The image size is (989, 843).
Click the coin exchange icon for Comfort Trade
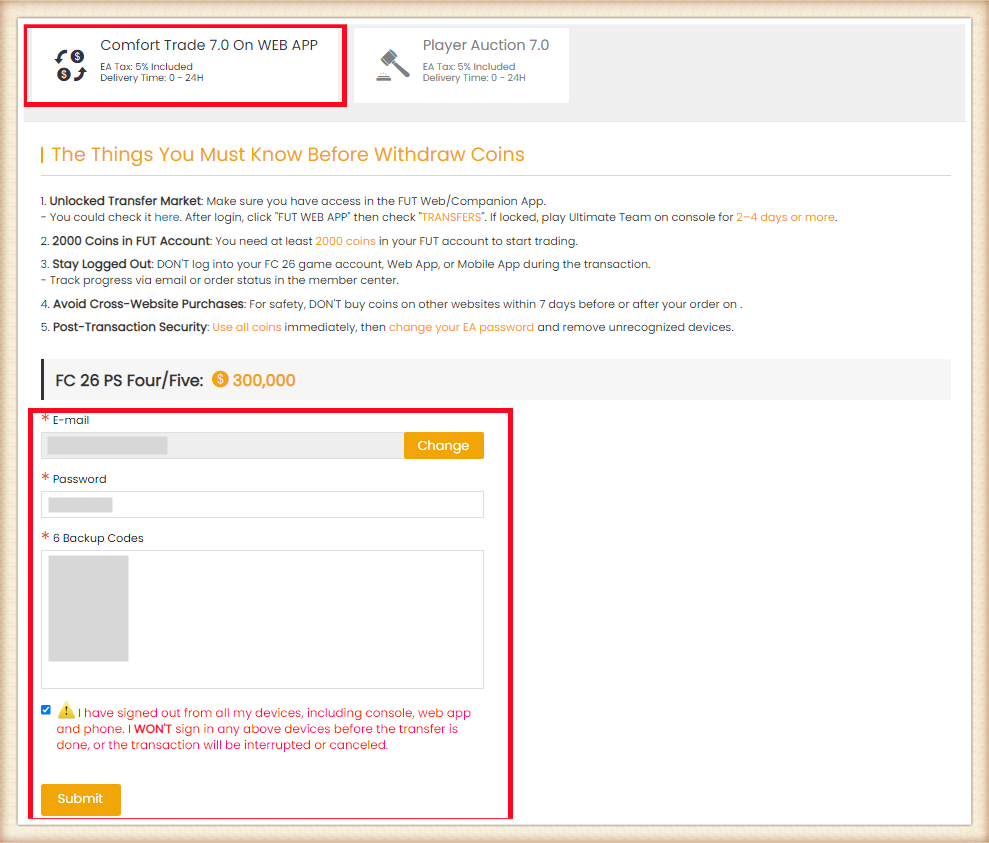click(x=71, y=65)
